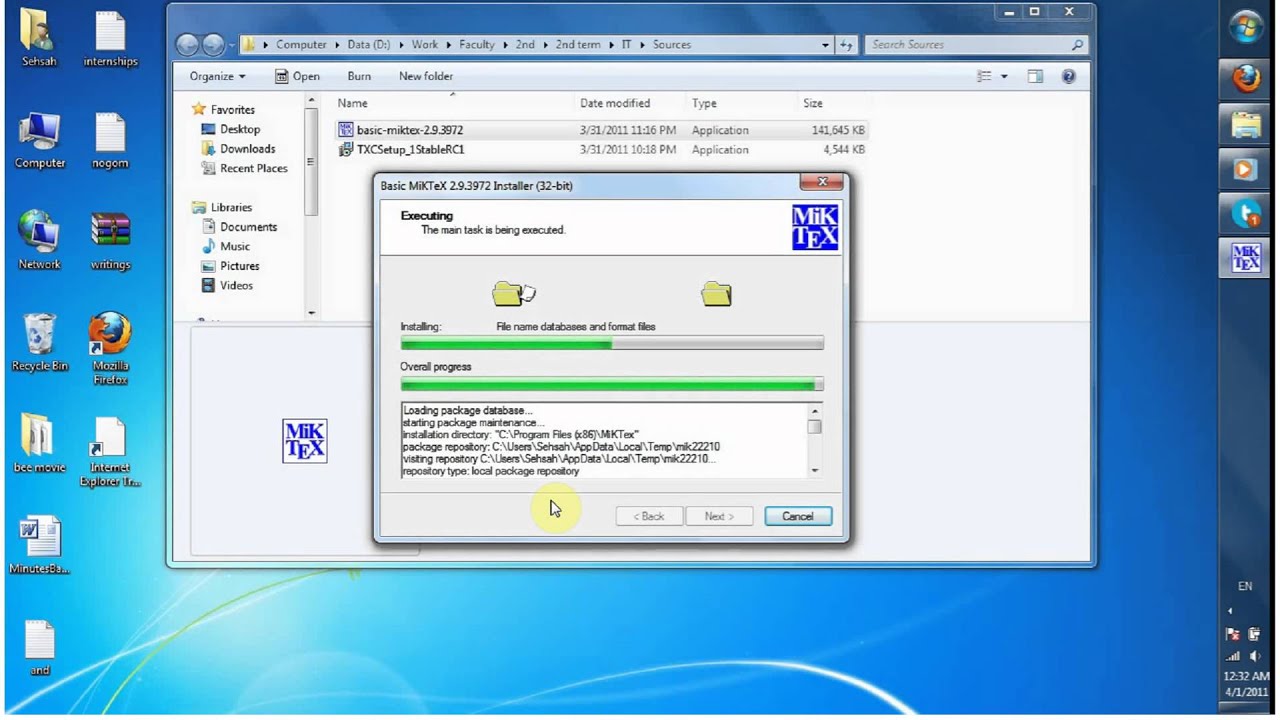The height and width of the screenshot is (720, 1280).
Task: Select the Mozilla Firefox desktop shortcut
Action: (x=110, y=349)
